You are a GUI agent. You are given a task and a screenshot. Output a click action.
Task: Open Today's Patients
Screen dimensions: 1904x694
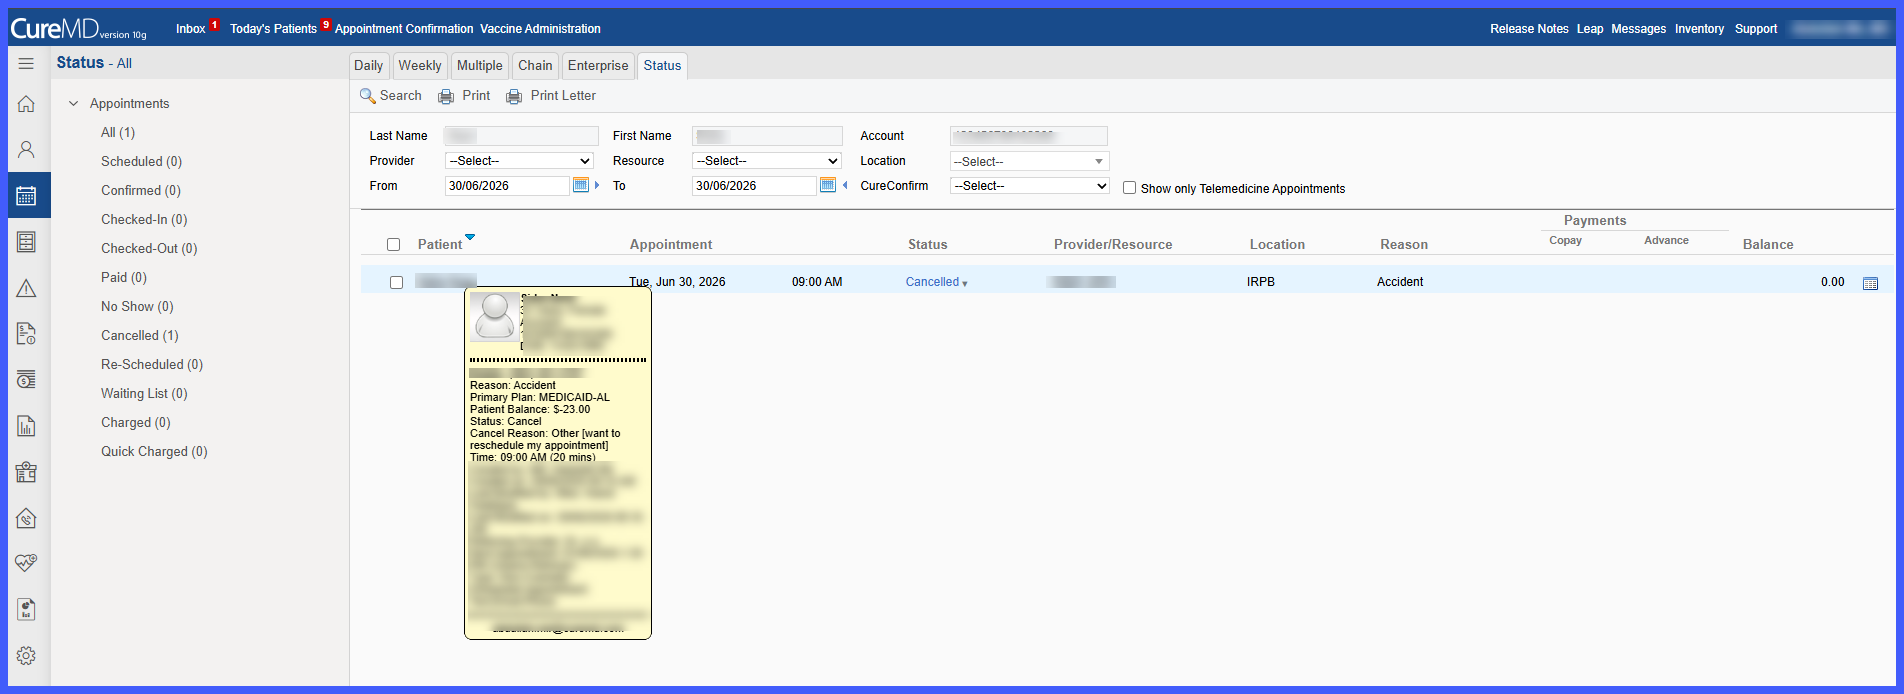tap(273, 29)
